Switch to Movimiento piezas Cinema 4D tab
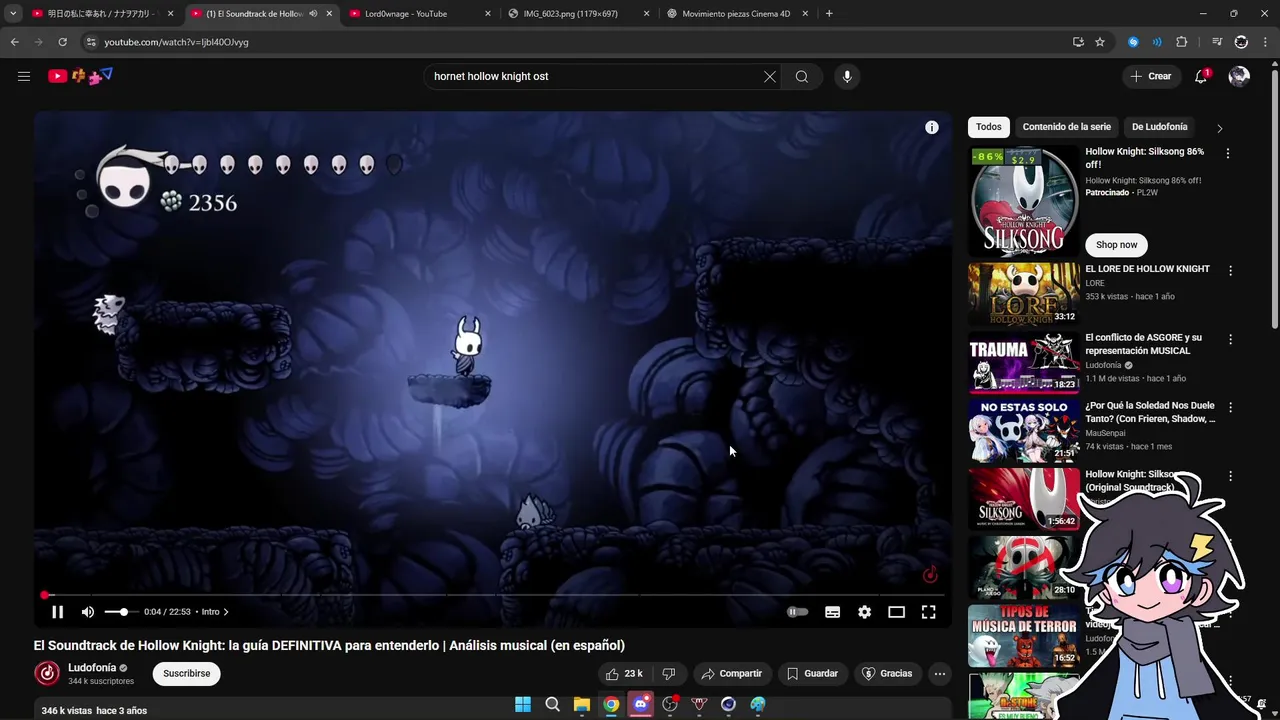The width and height of the screenshot is (1280, 720). (737, 14)
